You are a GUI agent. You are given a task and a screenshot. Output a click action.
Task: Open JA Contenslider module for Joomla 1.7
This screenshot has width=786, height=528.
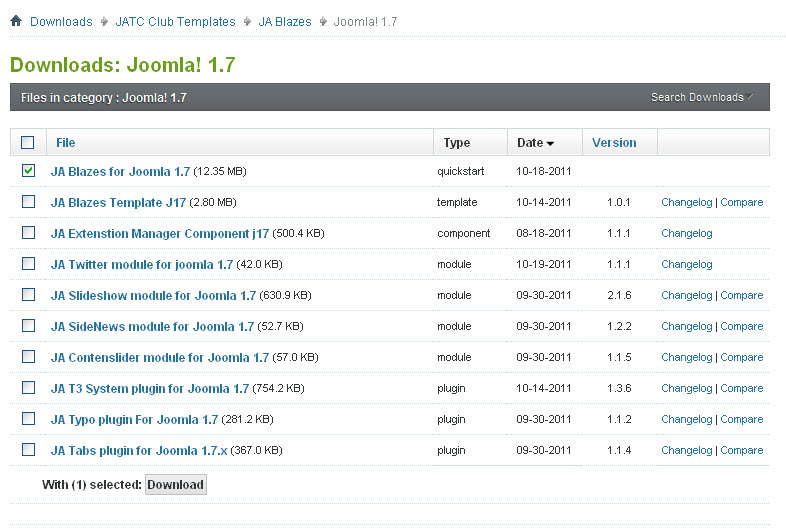[x=160, y=358]
